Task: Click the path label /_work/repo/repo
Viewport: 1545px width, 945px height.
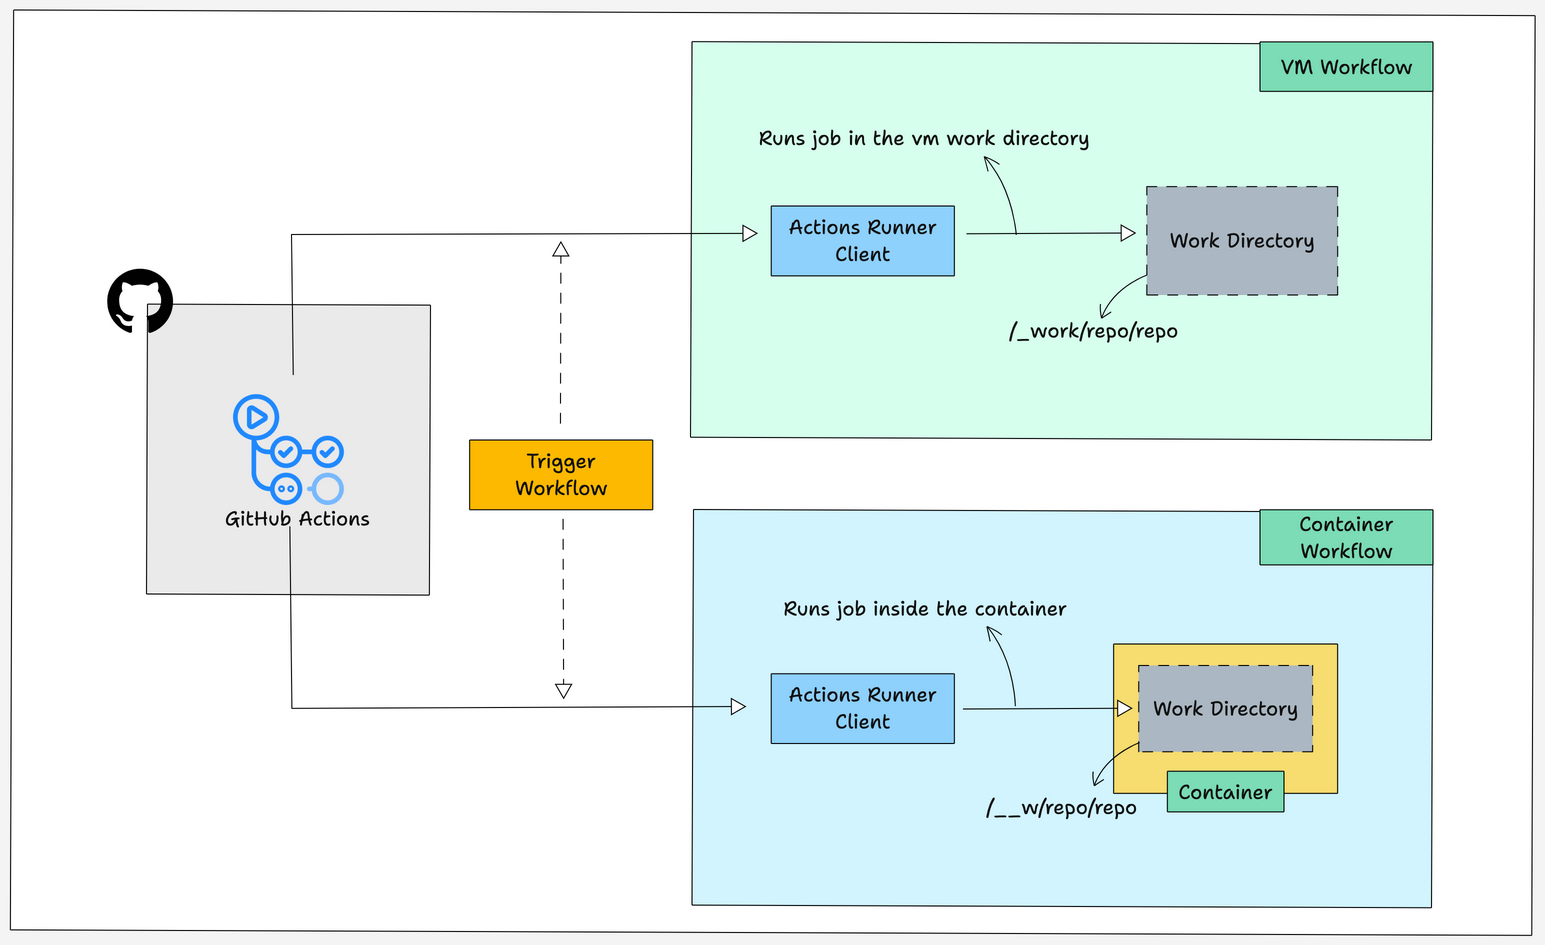Action: tap(1095, 330)
